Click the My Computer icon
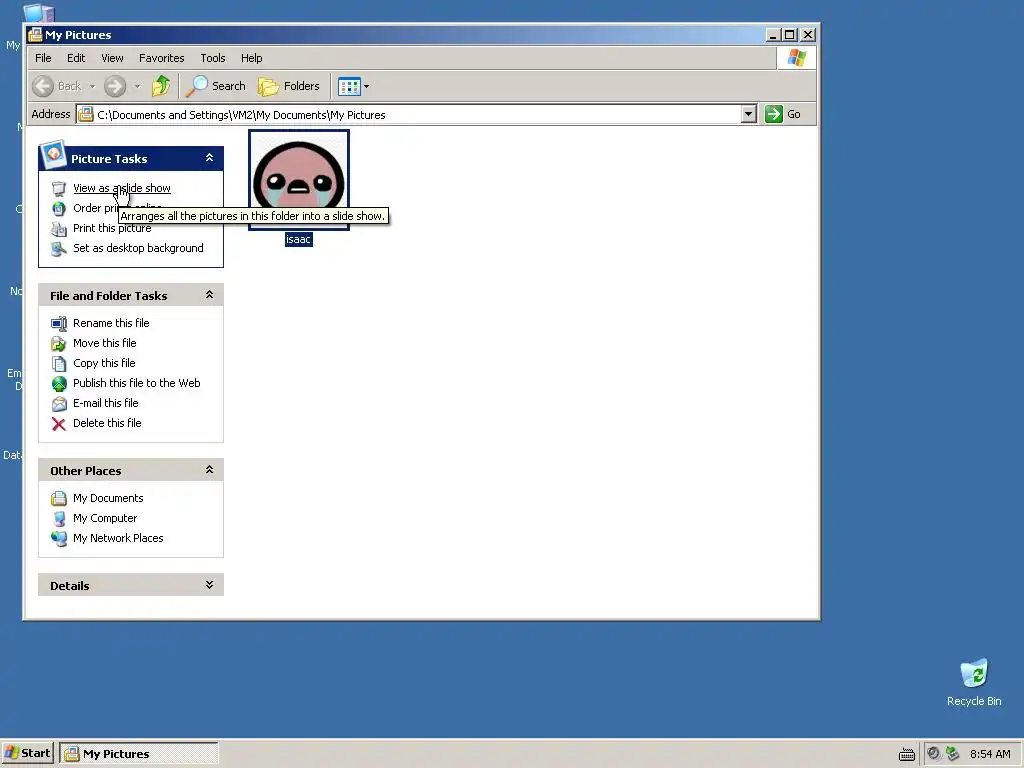The width and height of the screenshot is (1024, 768). (59, 519)
